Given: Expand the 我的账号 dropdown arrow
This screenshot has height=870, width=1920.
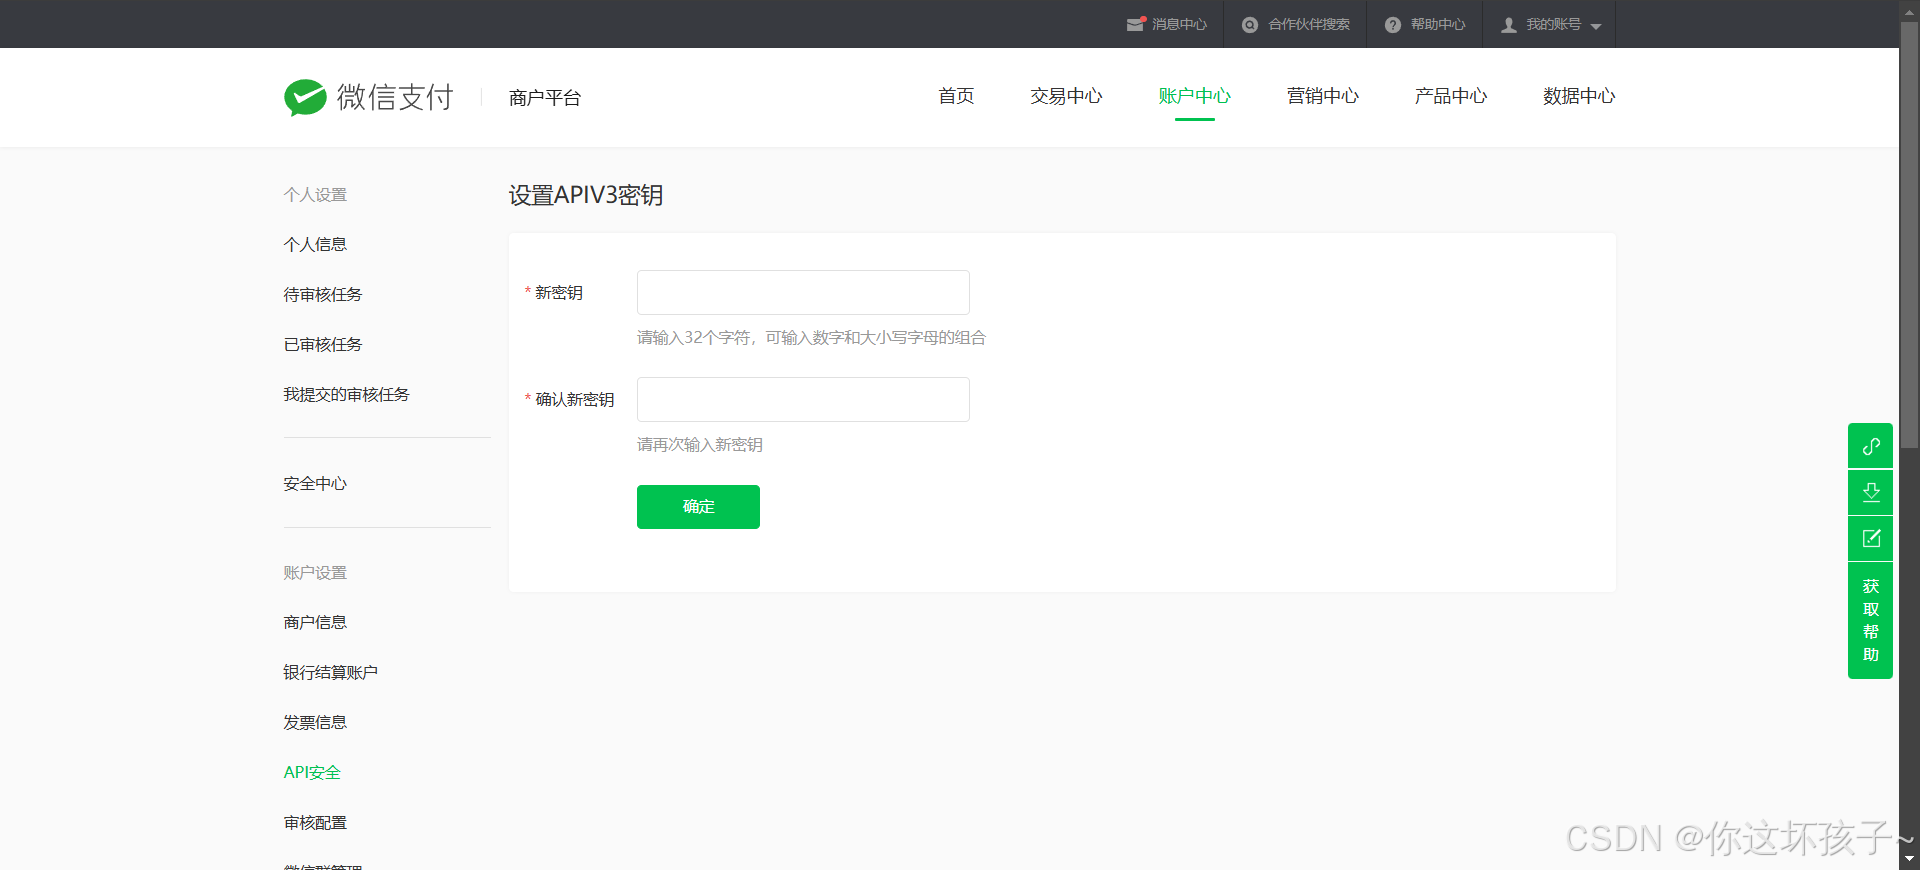Looking at the screenshot, I should coord(1596,27).
